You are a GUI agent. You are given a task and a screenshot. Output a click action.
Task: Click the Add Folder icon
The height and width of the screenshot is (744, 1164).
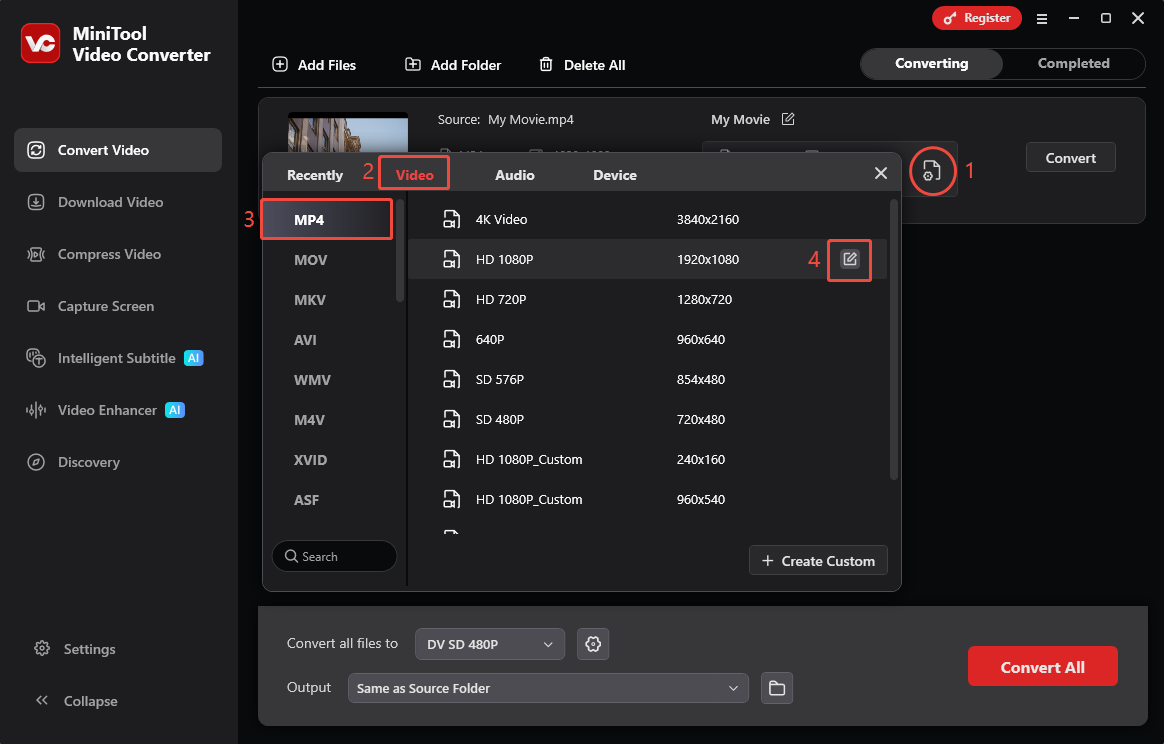pos(413,65)
